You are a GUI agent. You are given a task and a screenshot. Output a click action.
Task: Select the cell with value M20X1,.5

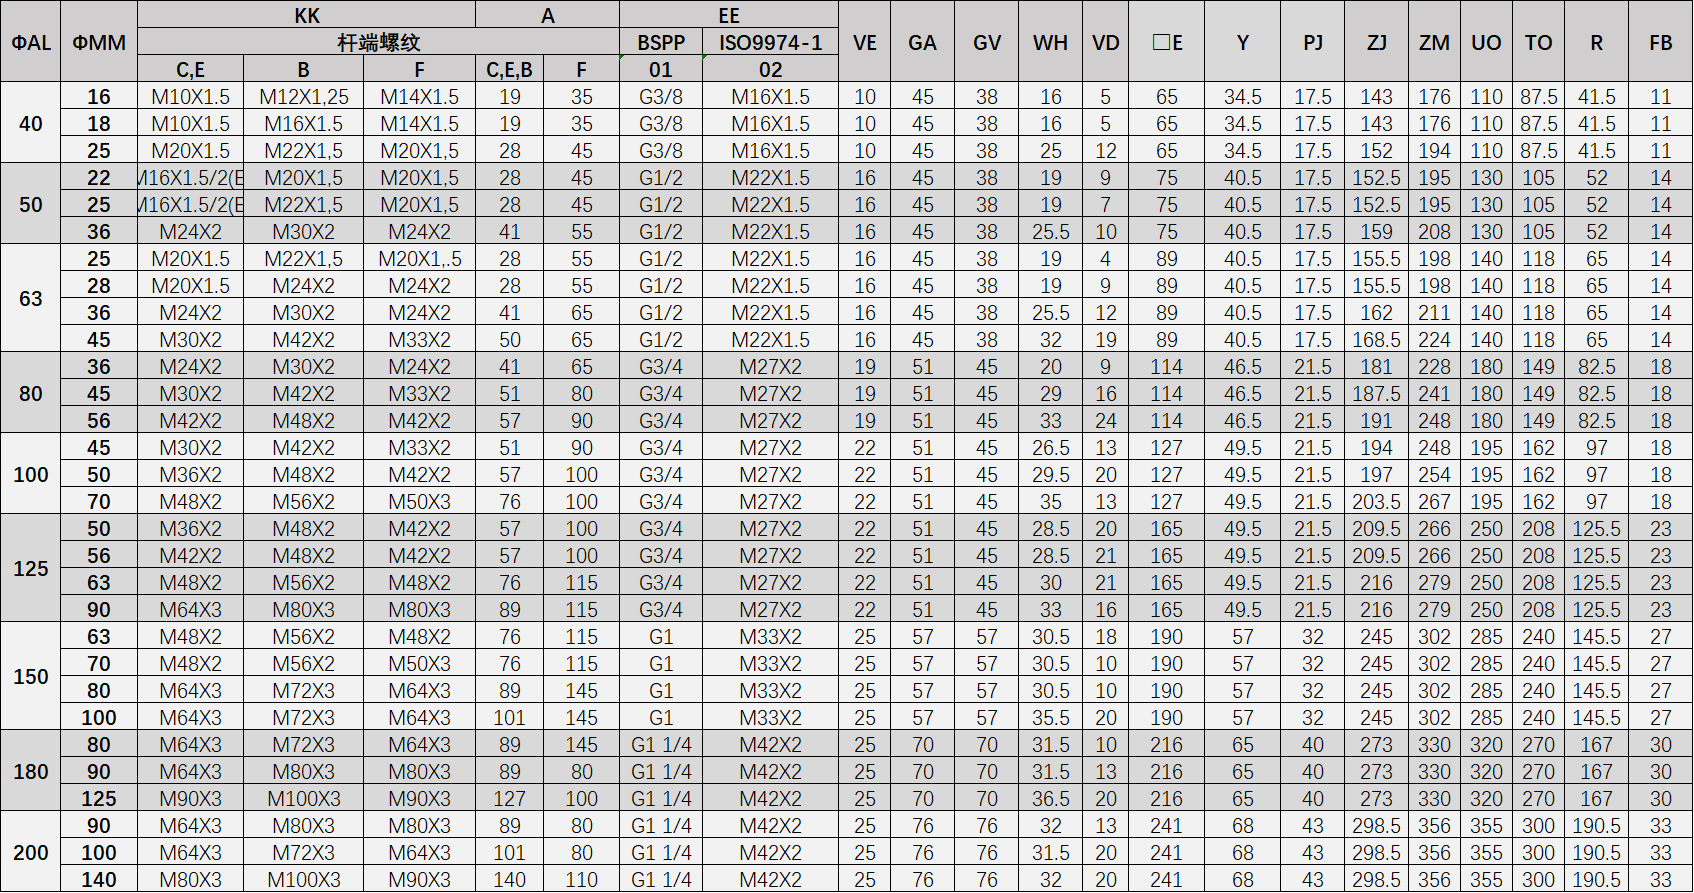pos(420,259)
